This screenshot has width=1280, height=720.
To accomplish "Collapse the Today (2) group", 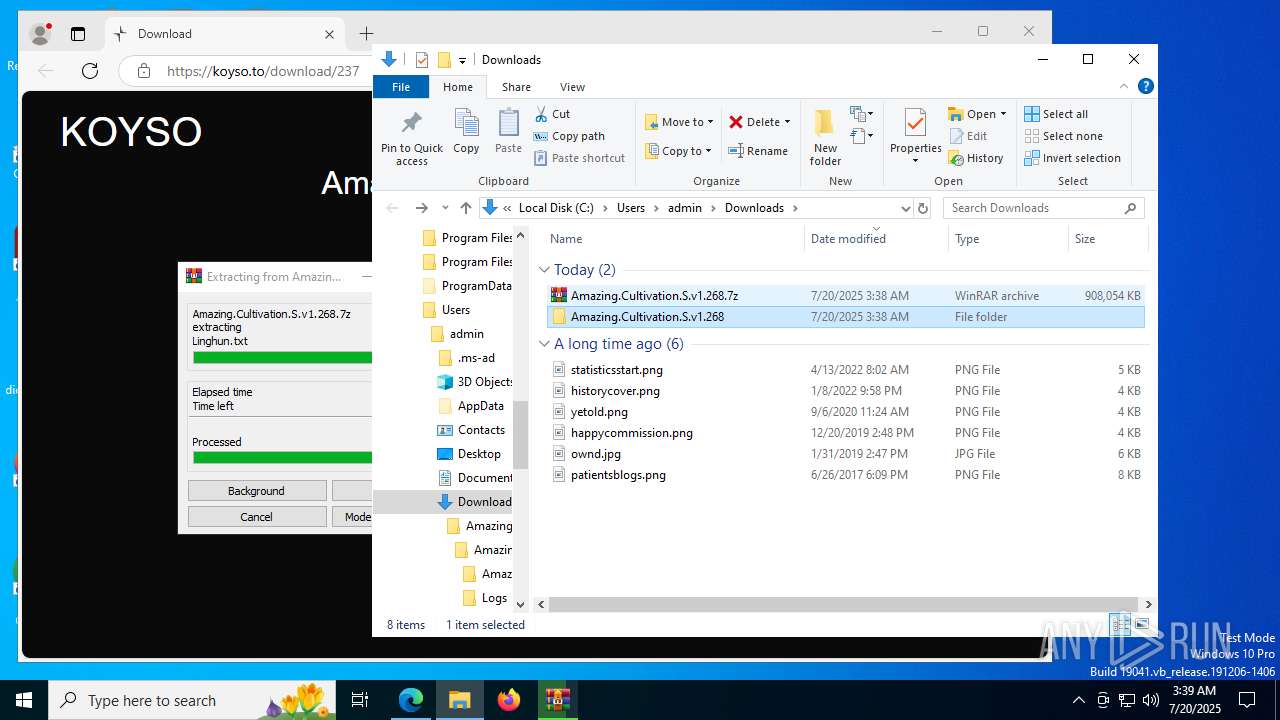I will coord(545,270).
